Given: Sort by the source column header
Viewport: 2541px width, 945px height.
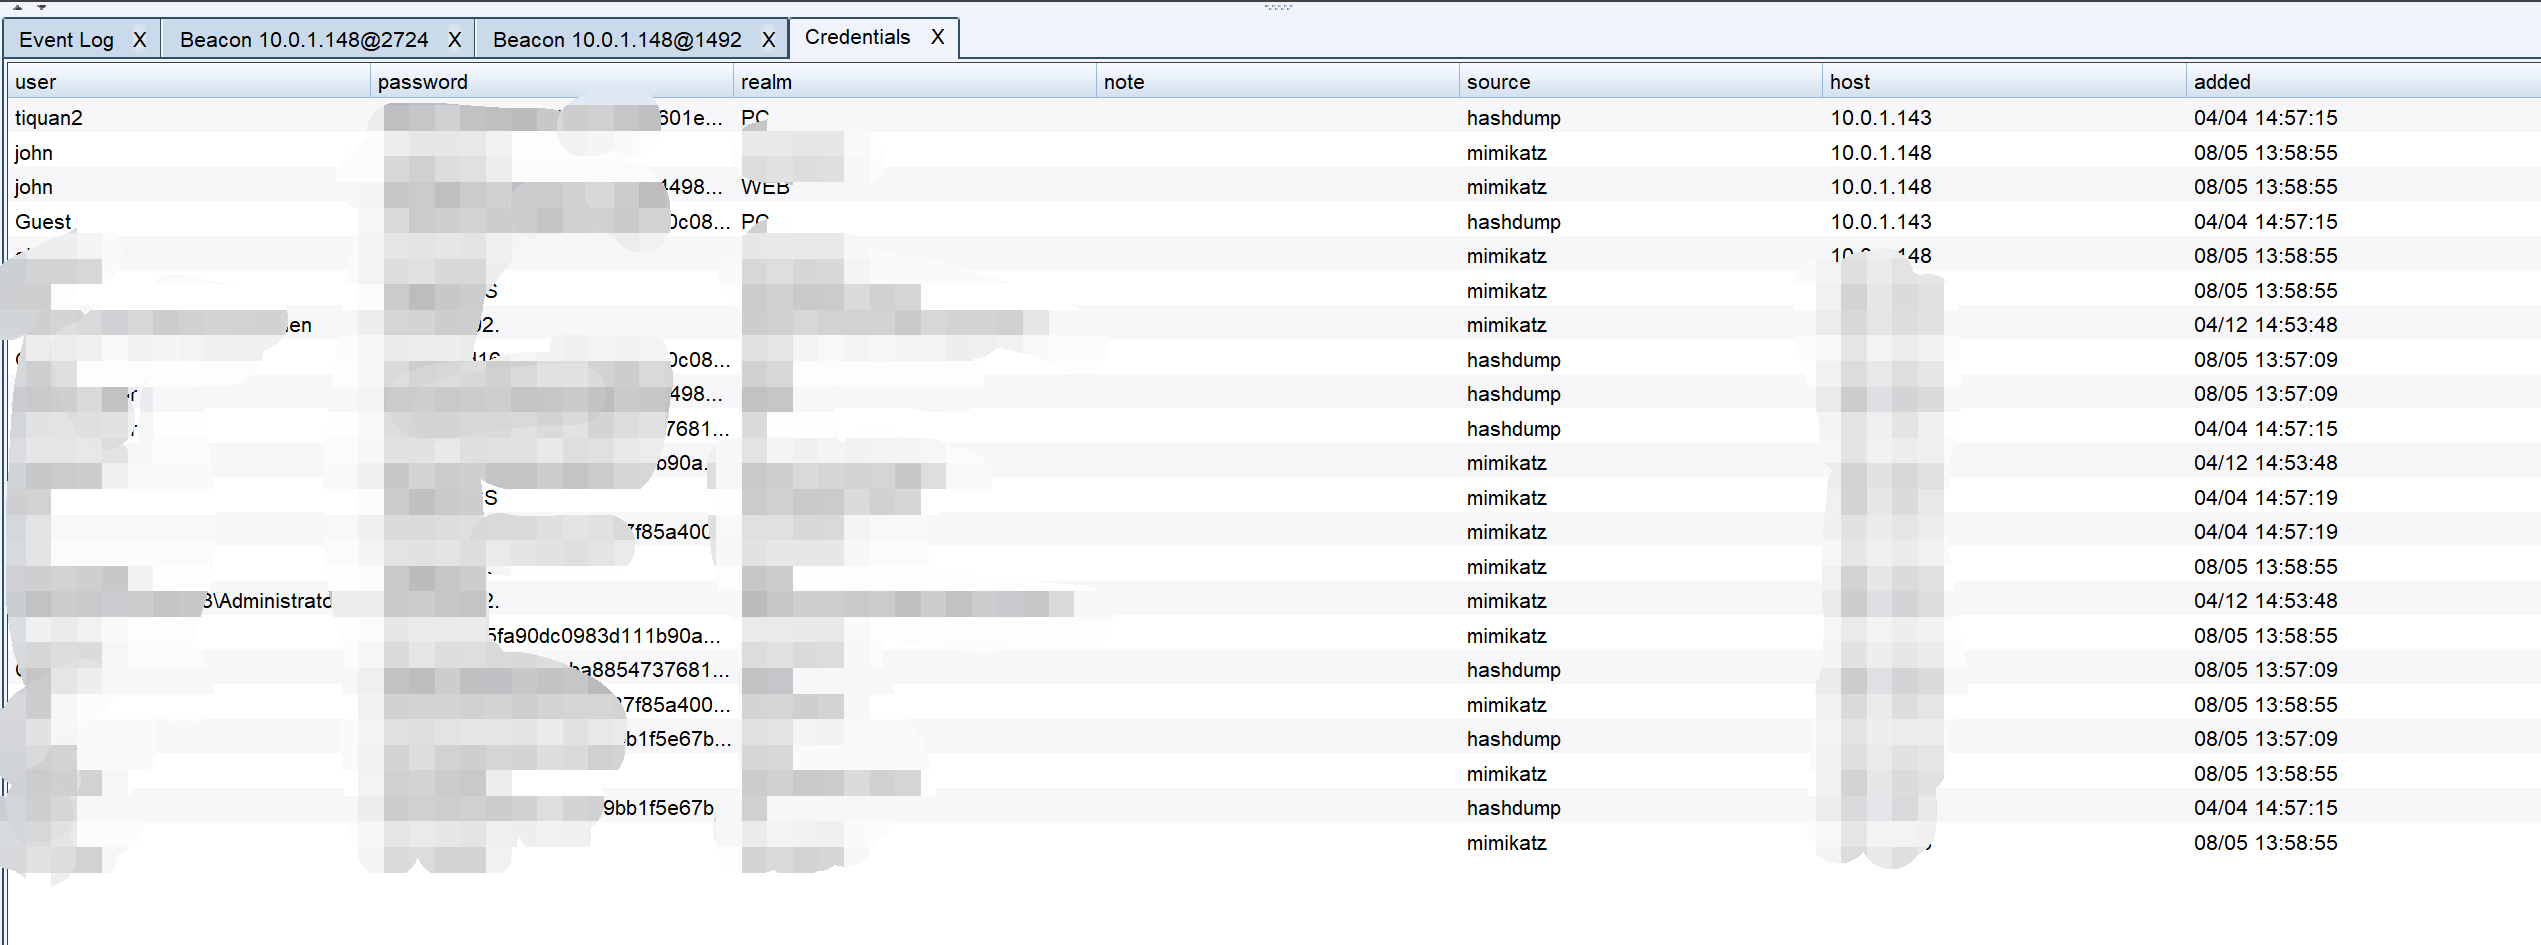Looking at the screenshot, I should (x=1640, y=82).
